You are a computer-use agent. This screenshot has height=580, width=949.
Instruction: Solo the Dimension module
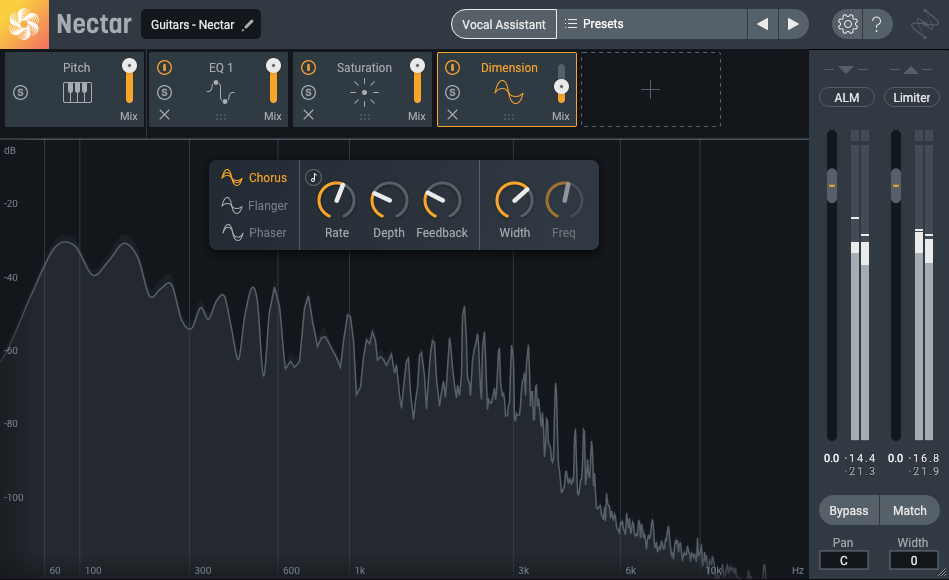(x=452, y=93)
